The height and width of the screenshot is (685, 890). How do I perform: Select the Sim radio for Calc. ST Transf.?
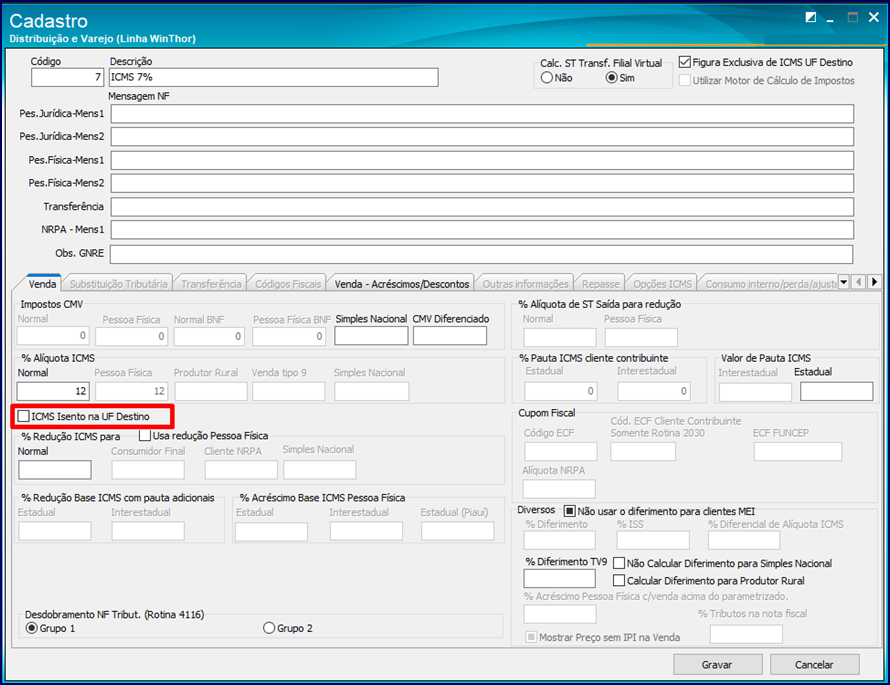[611, 78]
